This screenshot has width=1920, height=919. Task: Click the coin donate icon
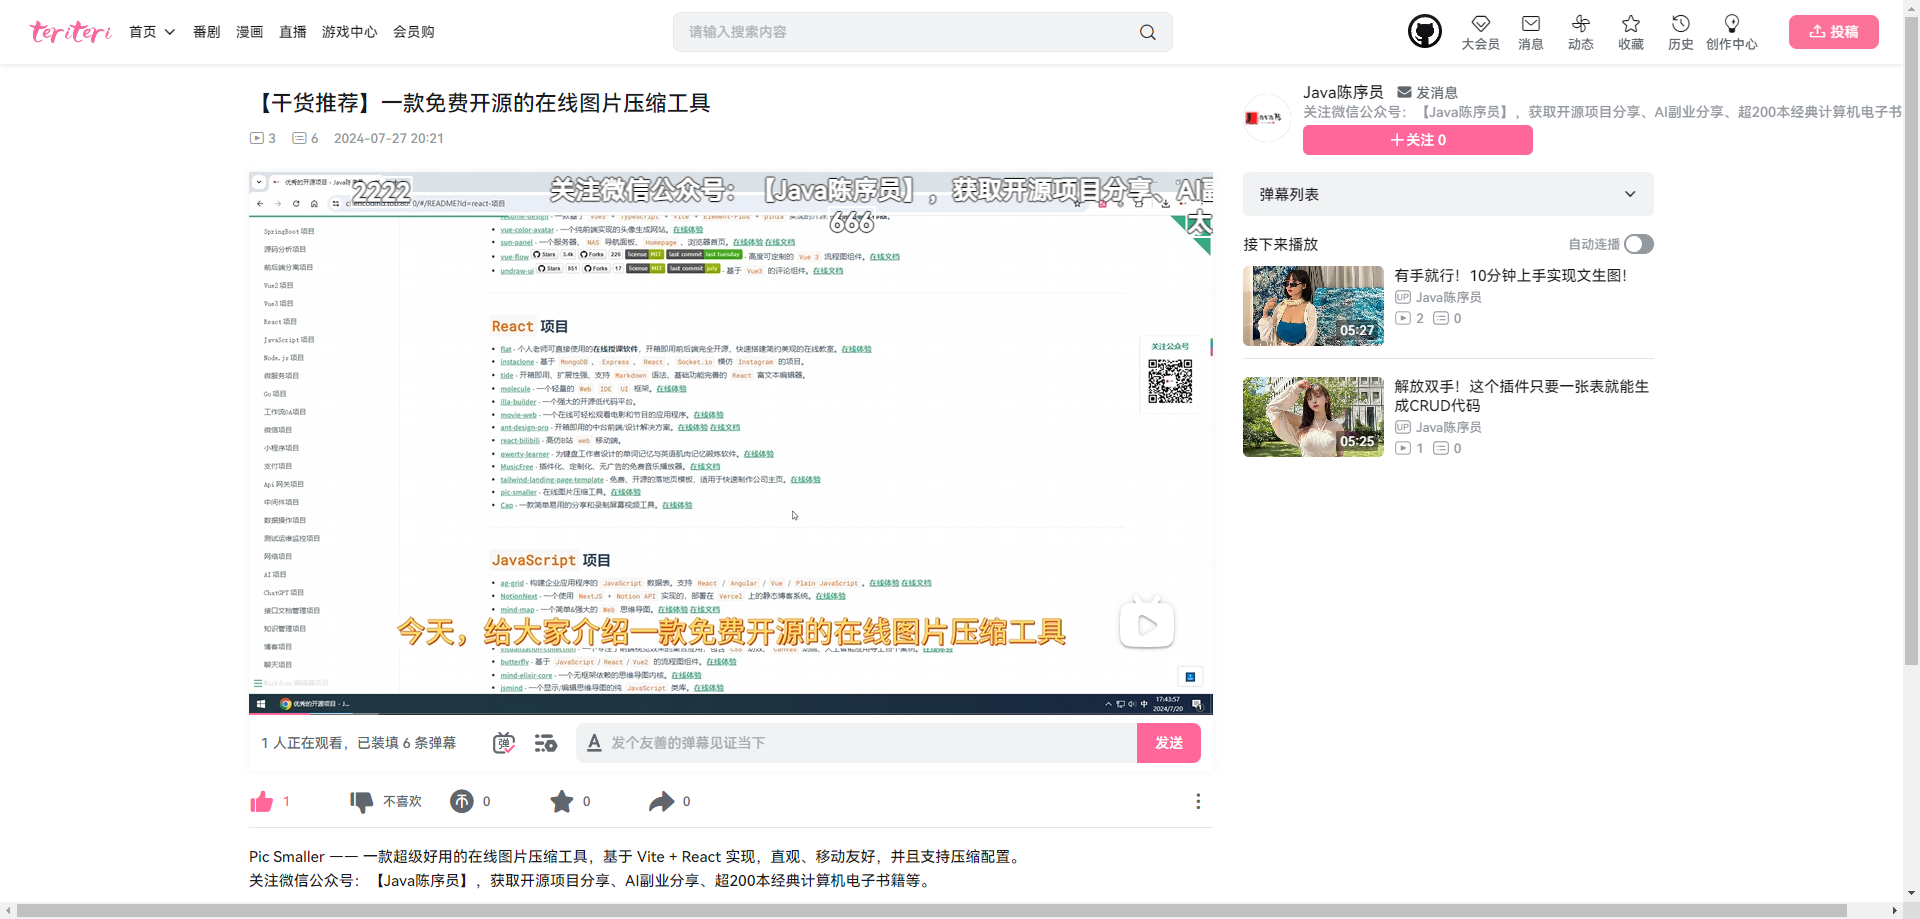pyautogui.click(x=461, y=801)
